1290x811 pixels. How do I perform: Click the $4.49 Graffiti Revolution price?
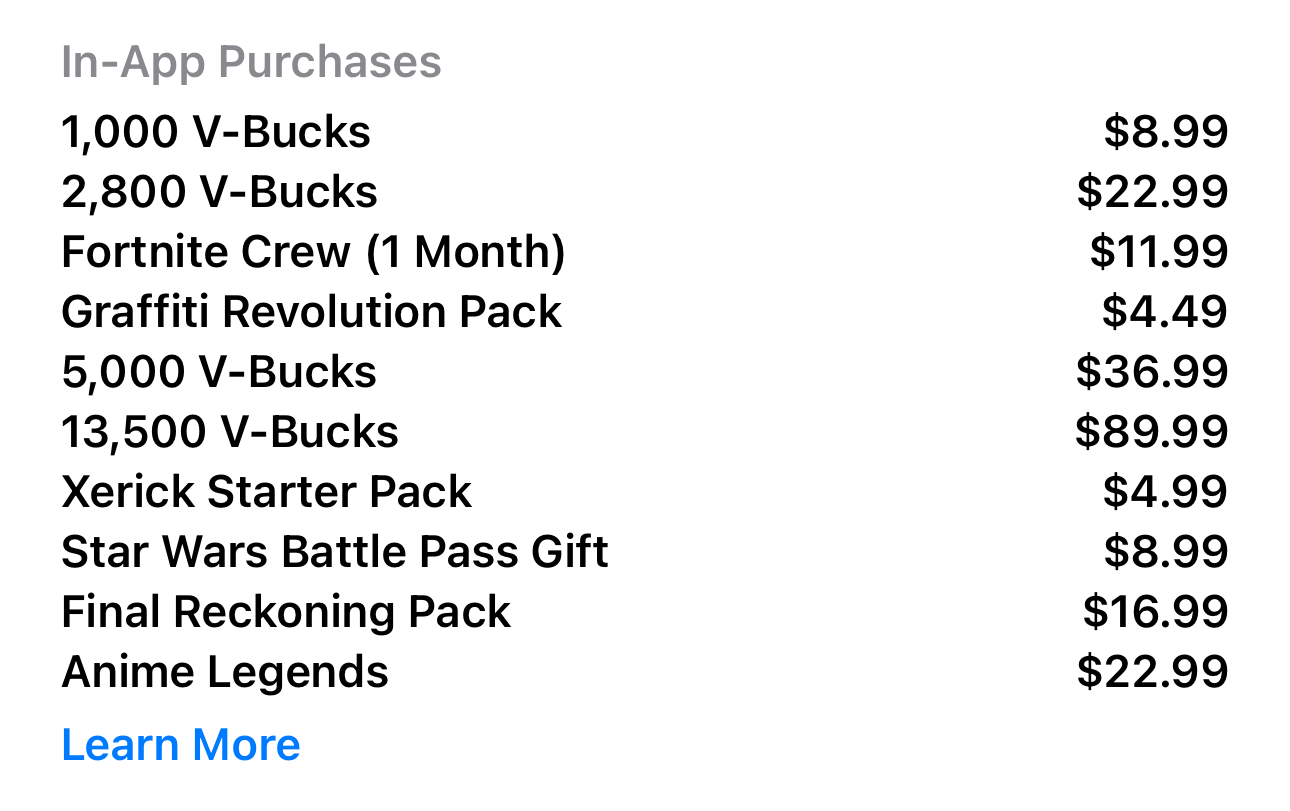(x=1164, y=312)
